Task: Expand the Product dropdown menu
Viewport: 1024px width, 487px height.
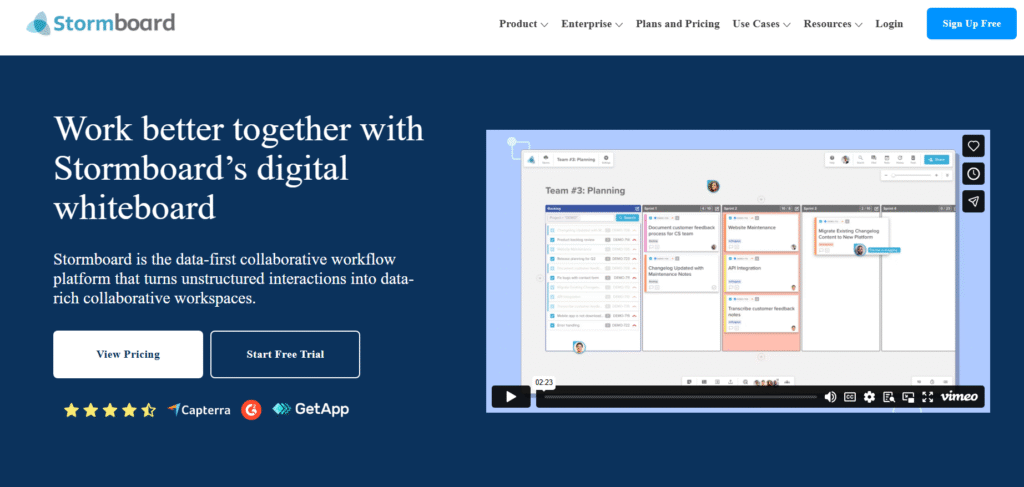Action: (523, 24)
